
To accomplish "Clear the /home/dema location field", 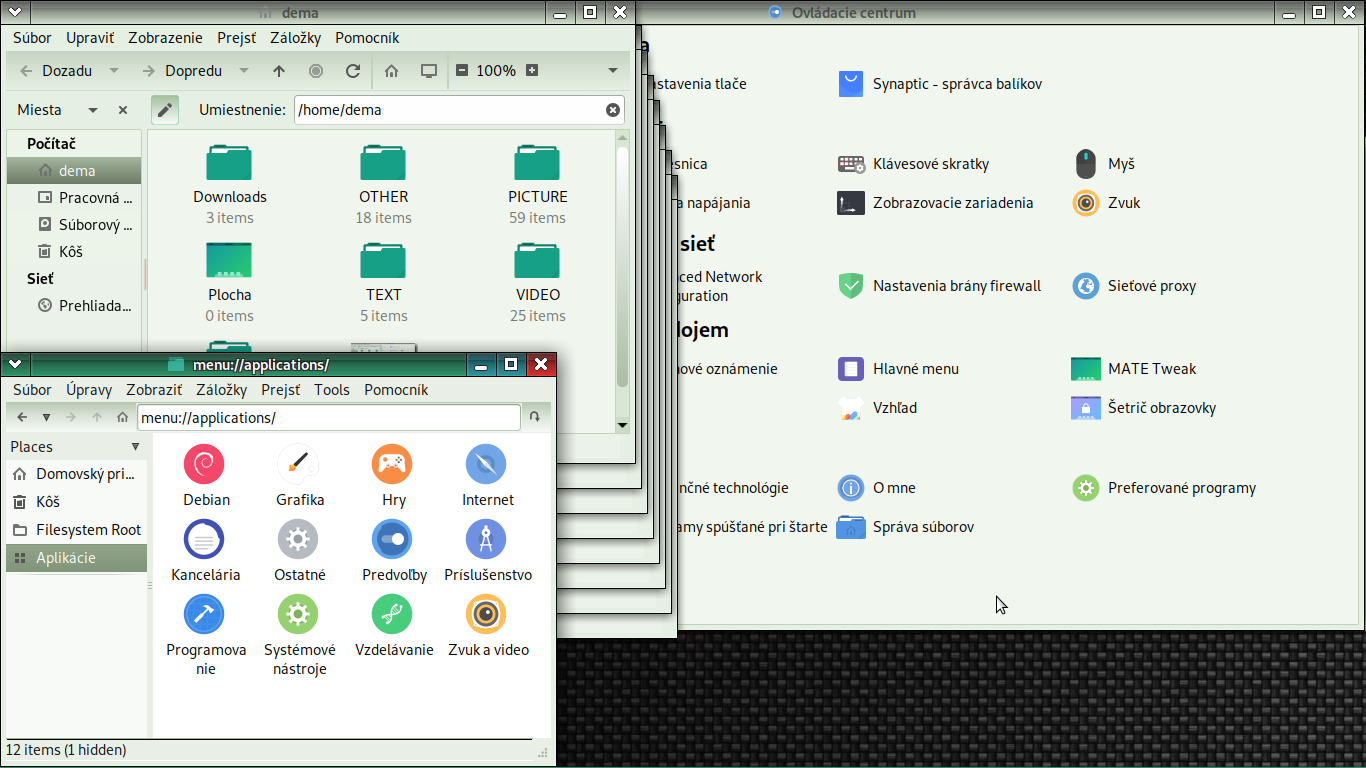I will click(613, 110).
